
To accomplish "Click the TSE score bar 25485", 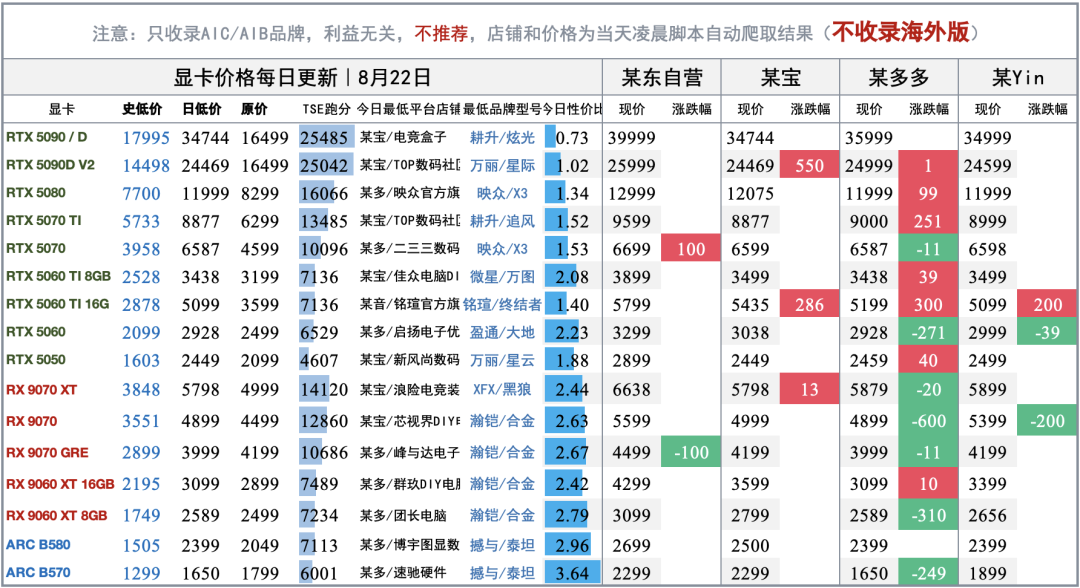I will [x=326, y=138].
